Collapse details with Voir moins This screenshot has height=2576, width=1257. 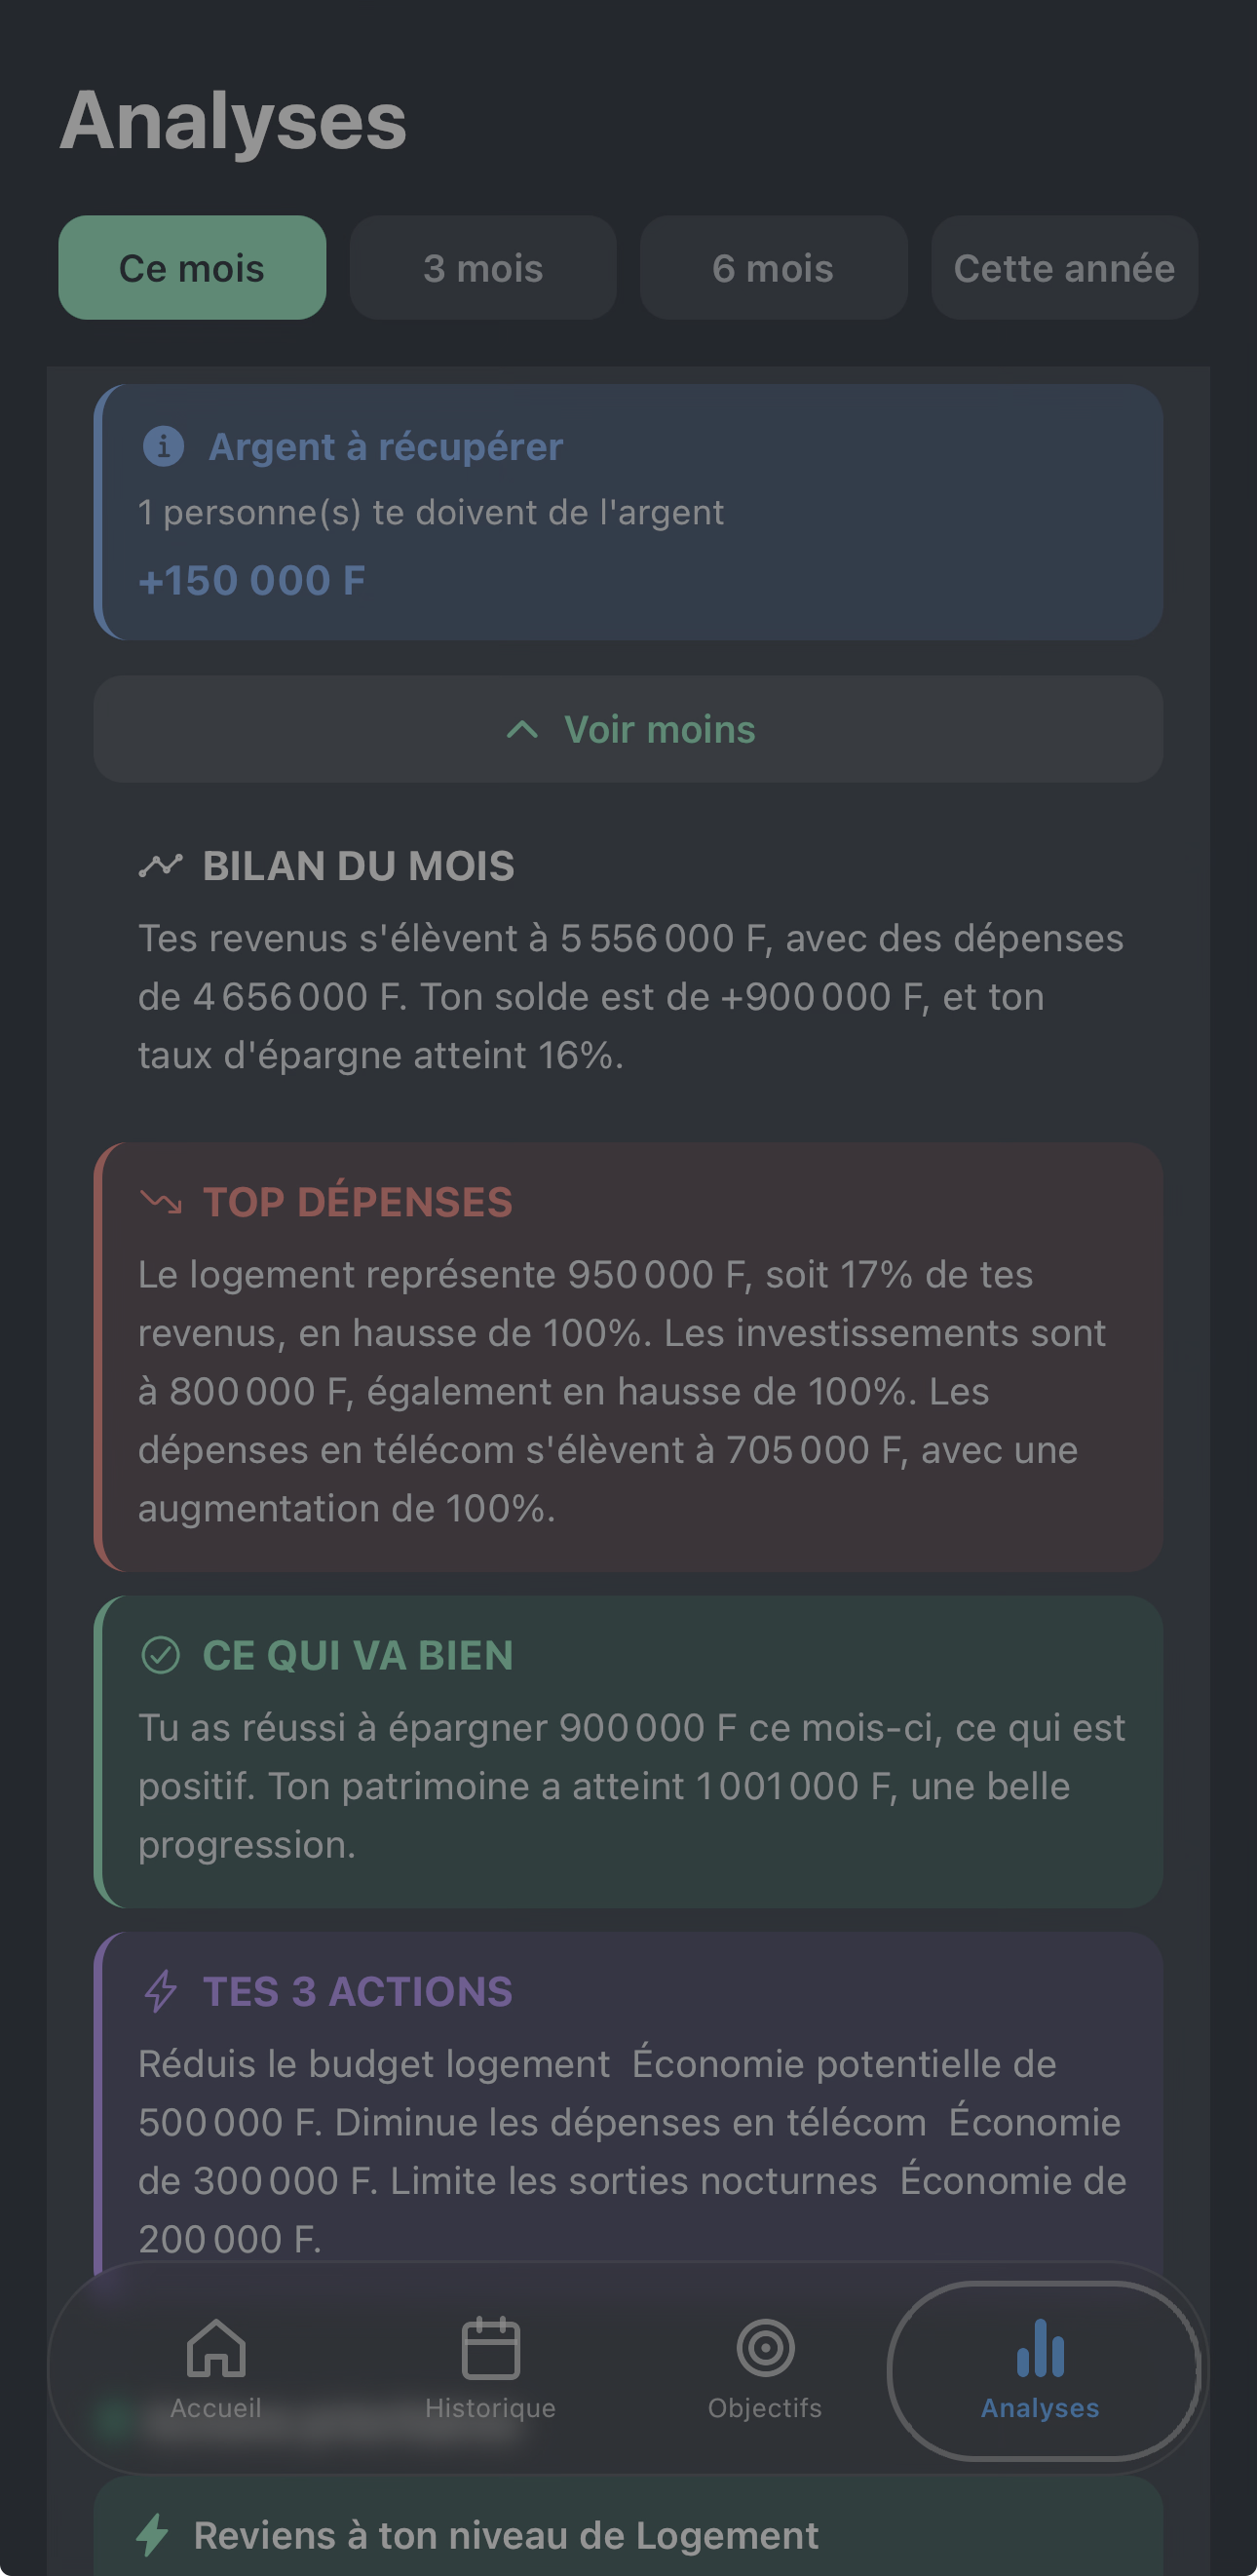659,729
